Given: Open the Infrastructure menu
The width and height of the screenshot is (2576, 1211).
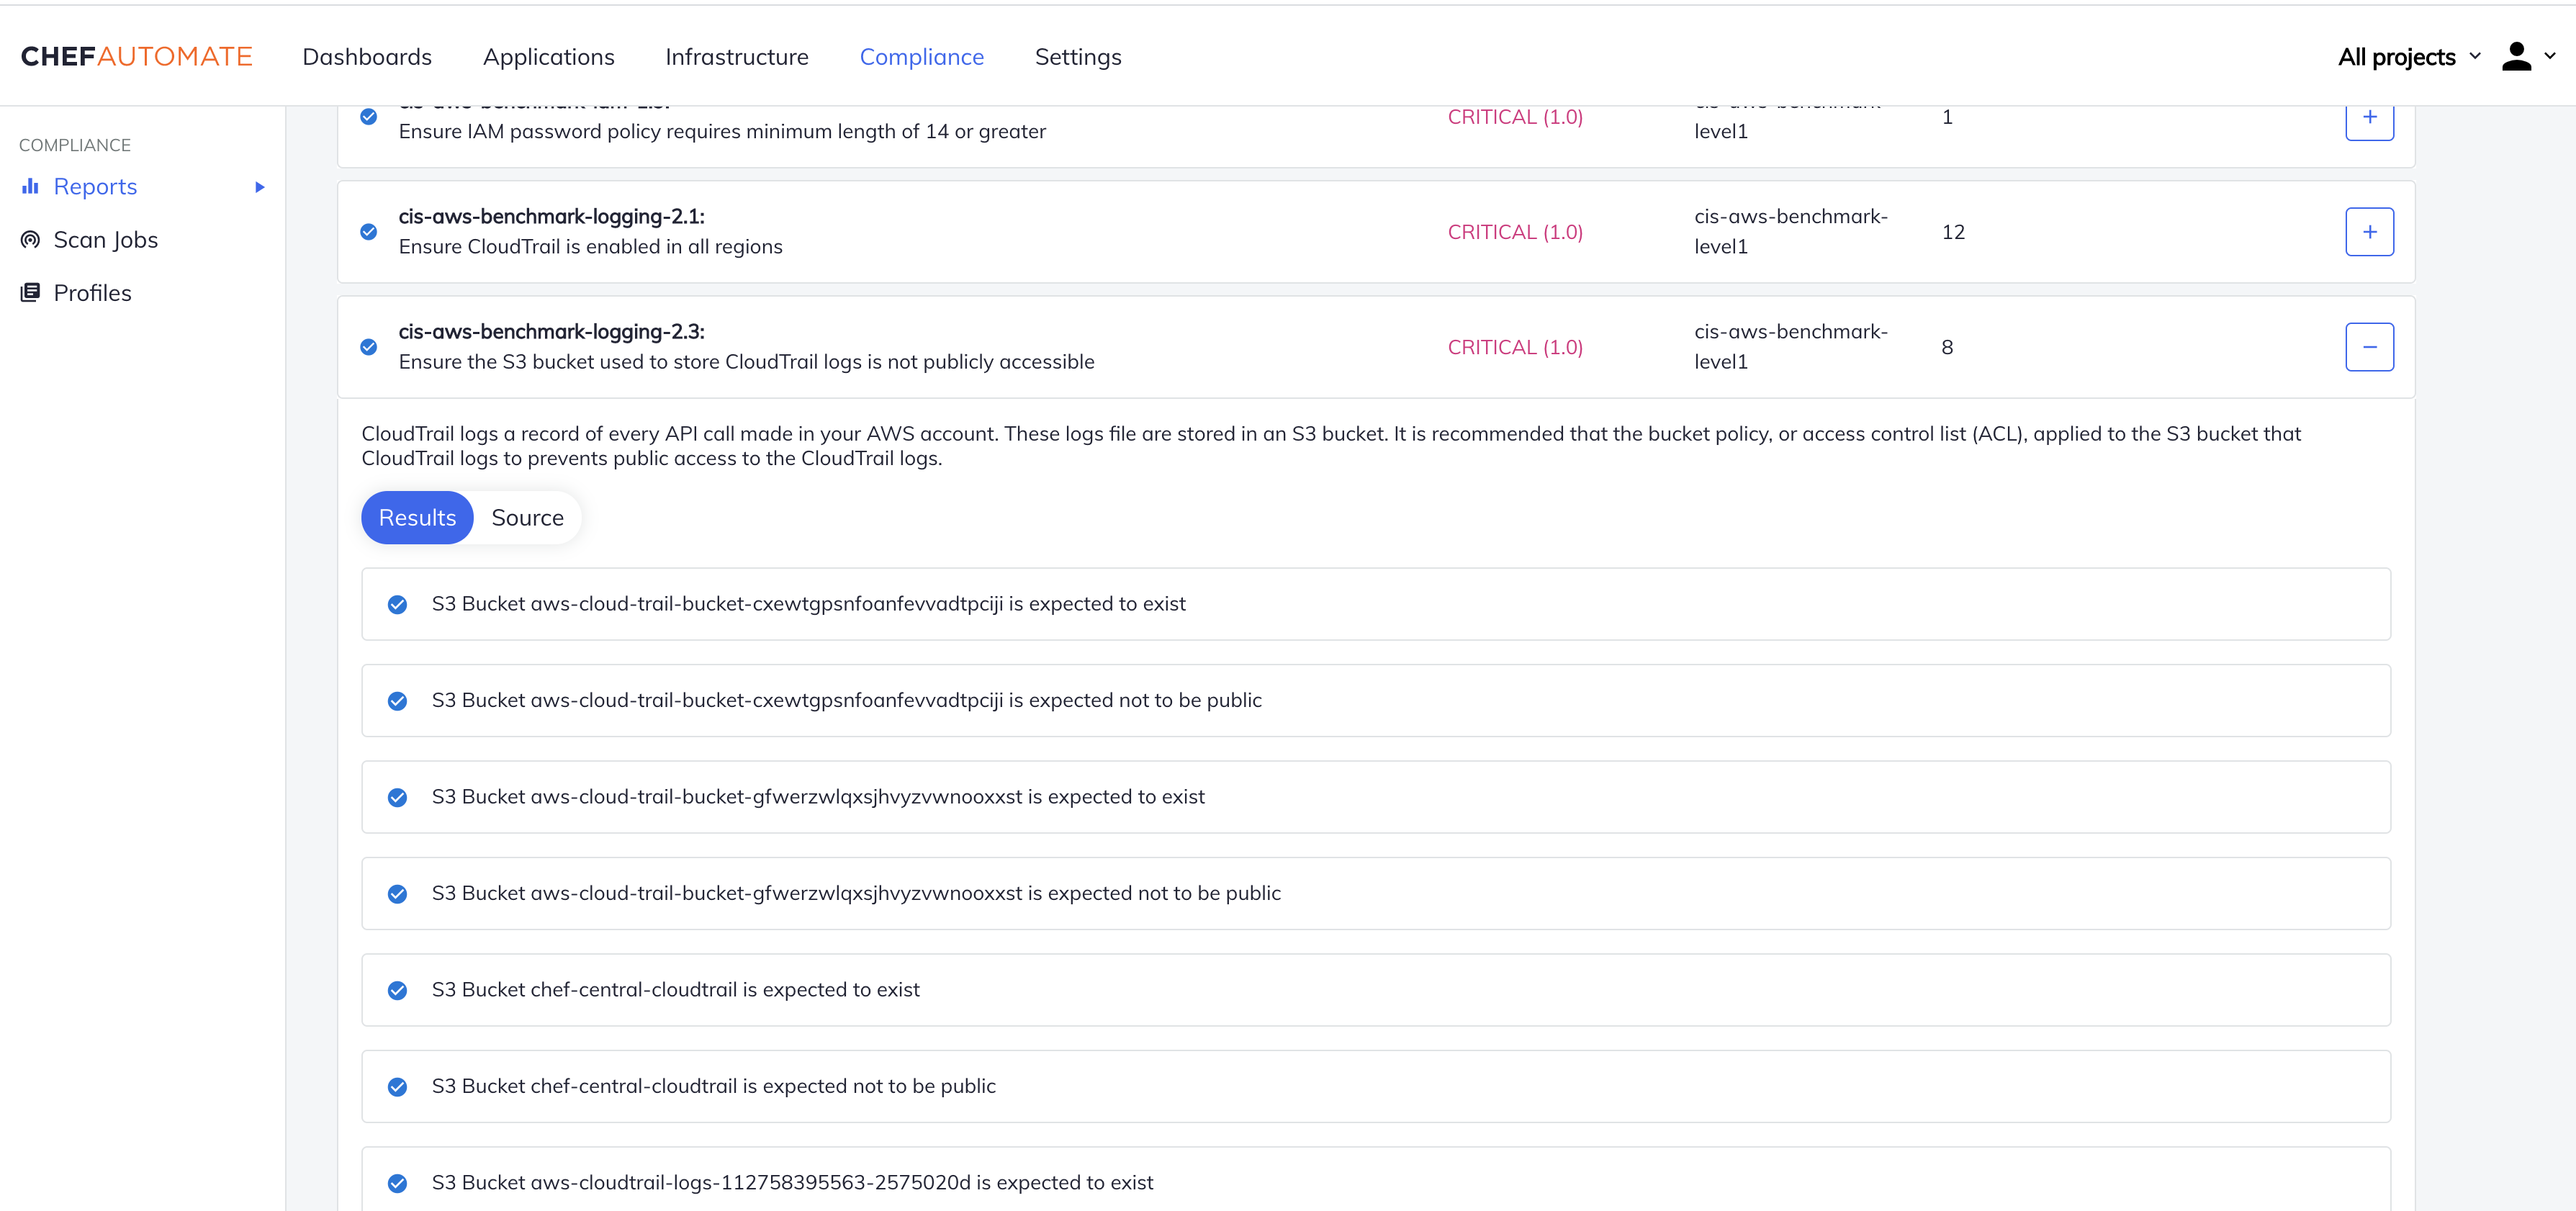Looking at the screenshot, I should coord(736,57).
